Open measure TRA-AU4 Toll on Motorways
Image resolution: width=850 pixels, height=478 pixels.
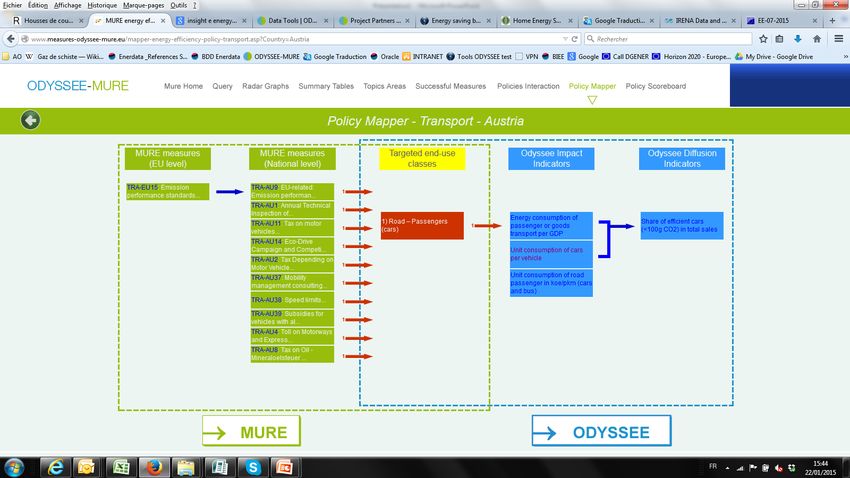[x=292, y=335]
